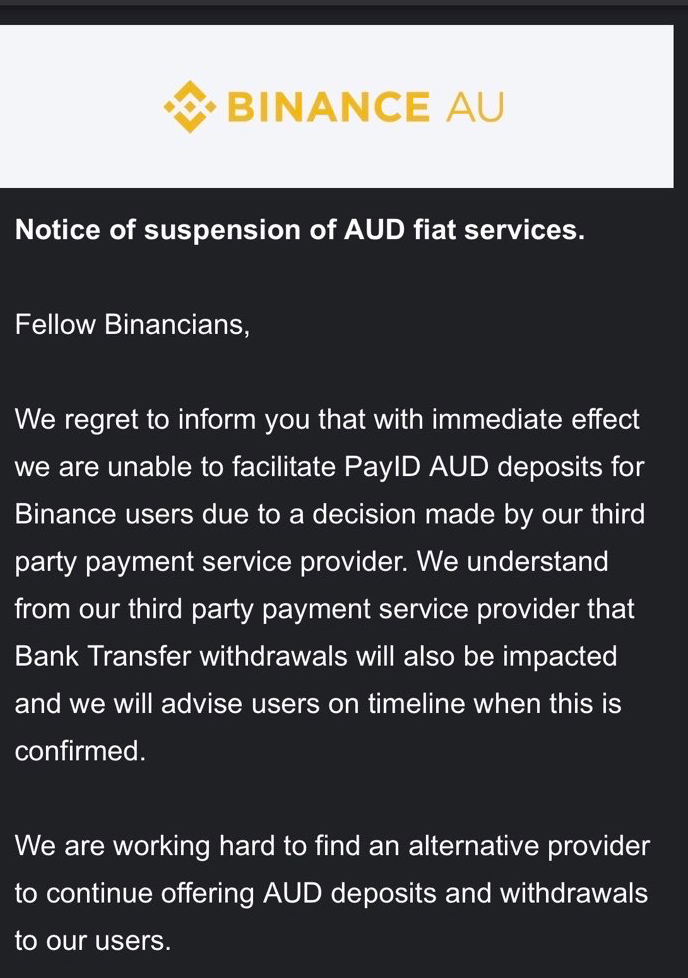Click the BINANCE wordmark in the header
The image size is (688, 978).
[x=329, y=107]
